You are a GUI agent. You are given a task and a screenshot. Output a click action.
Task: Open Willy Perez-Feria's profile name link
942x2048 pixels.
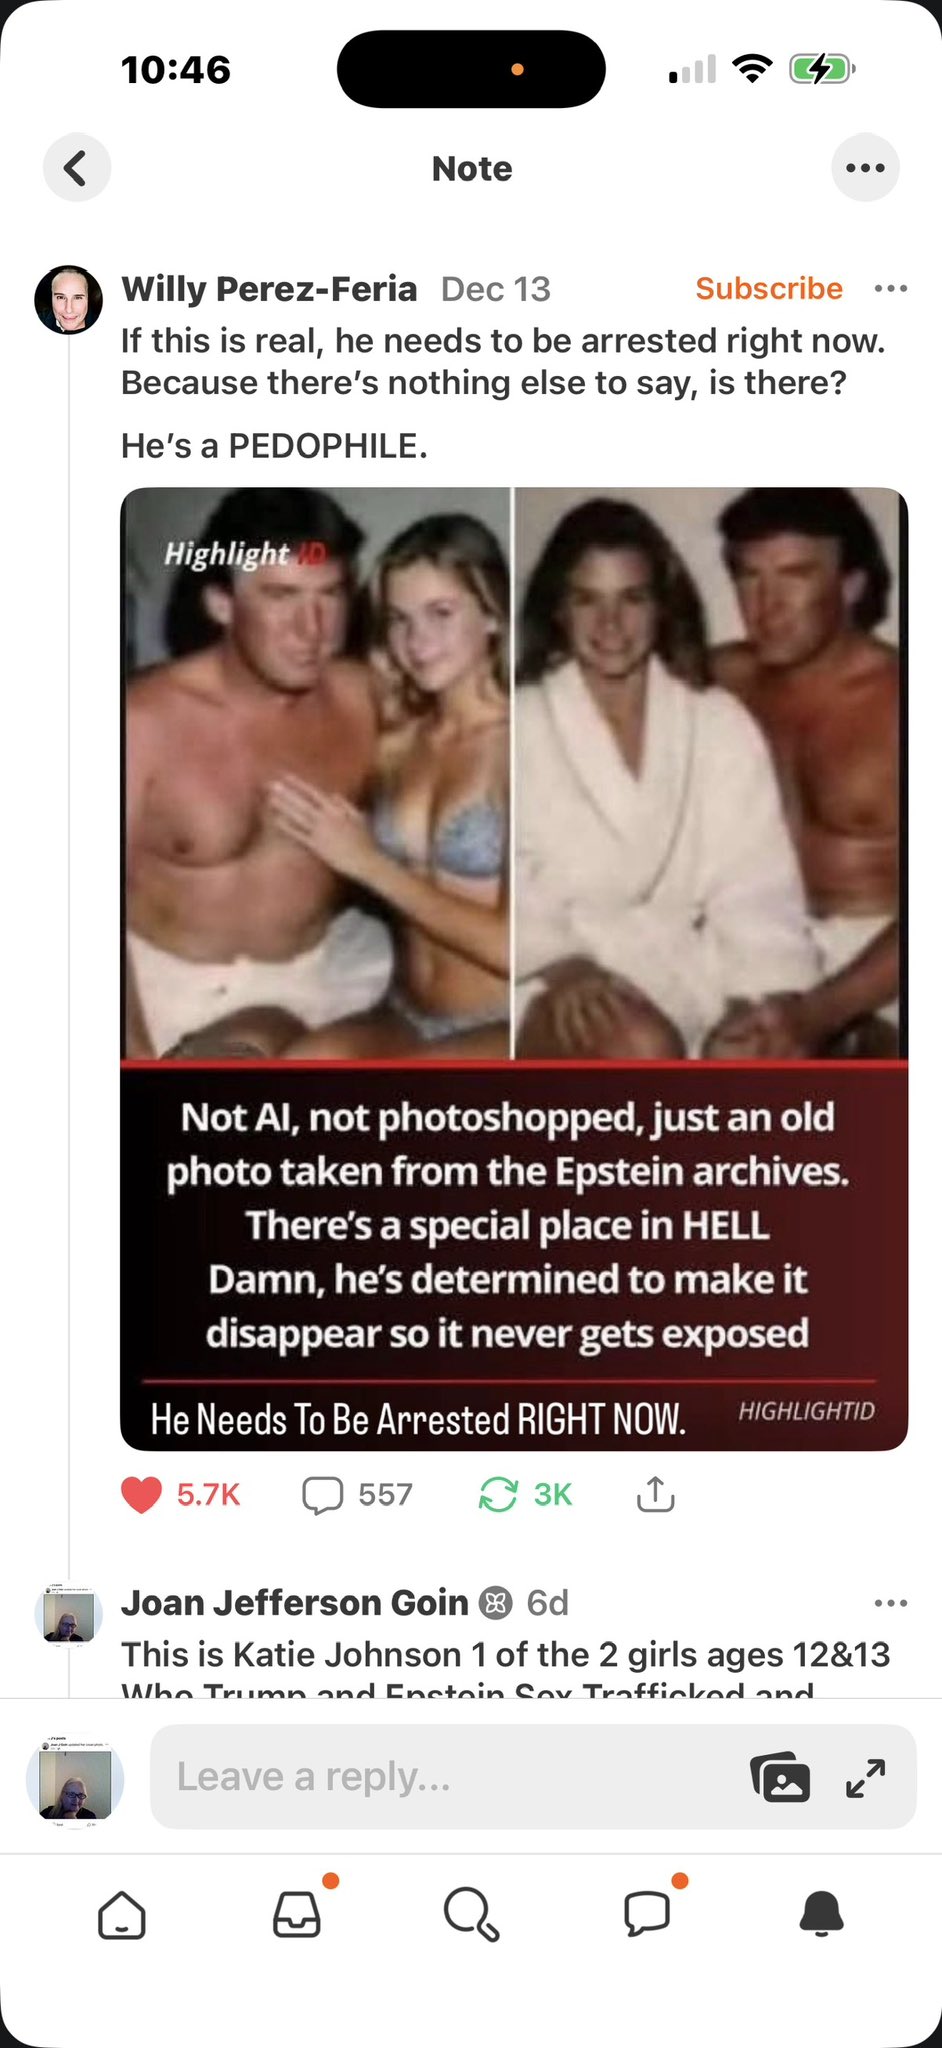click(x=269, y=289)
